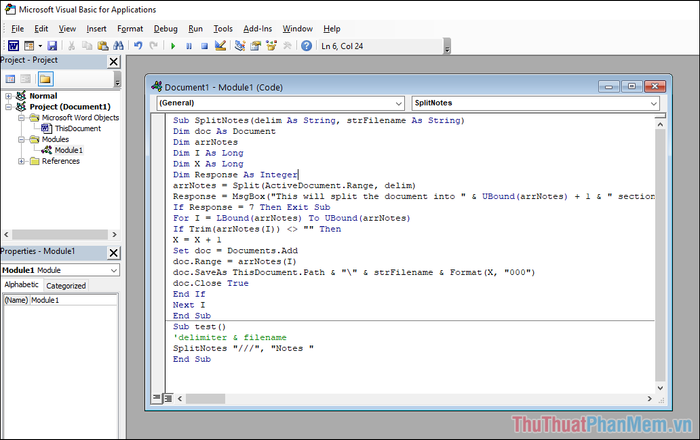
Task: Select Module1 in project tree
Action: coord(69,150)
